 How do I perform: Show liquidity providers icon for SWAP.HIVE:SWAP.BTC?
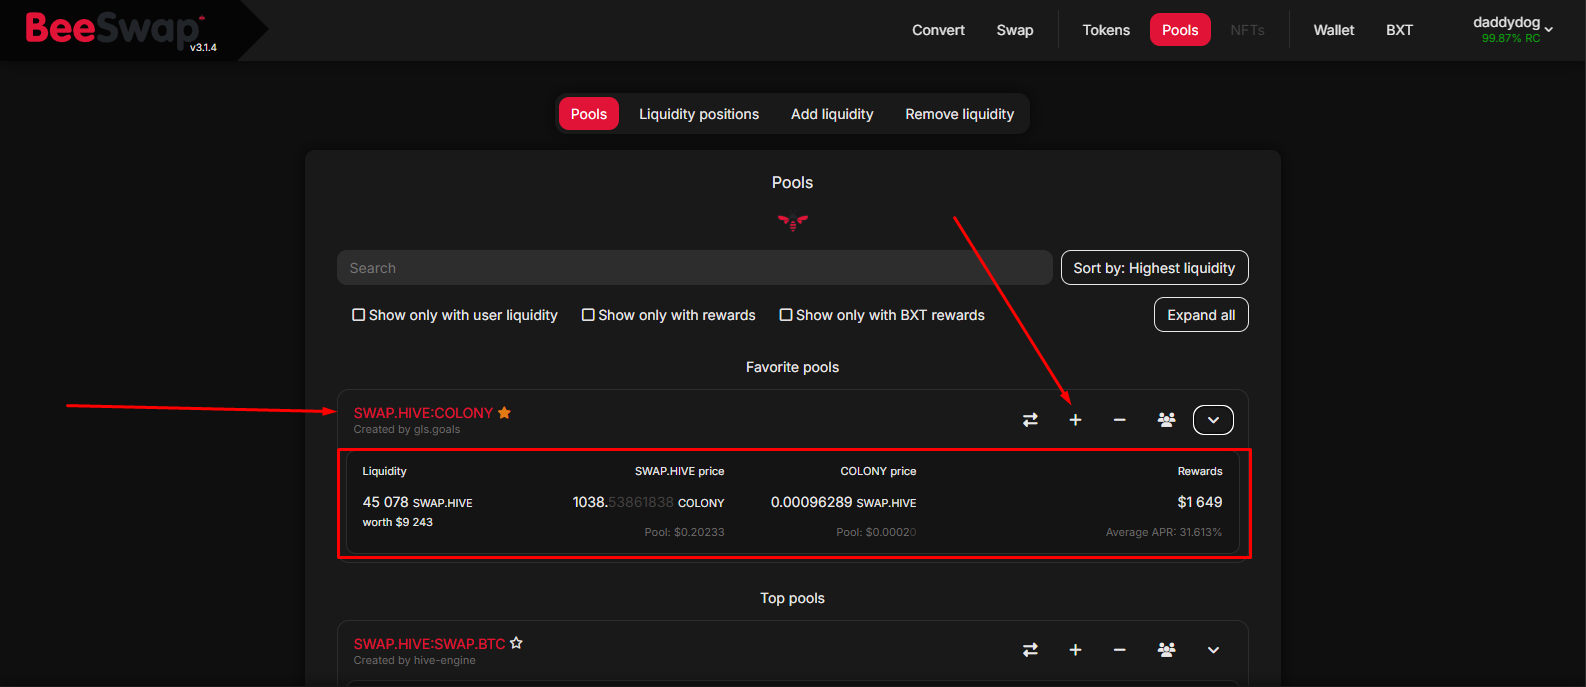(1166, 650)
